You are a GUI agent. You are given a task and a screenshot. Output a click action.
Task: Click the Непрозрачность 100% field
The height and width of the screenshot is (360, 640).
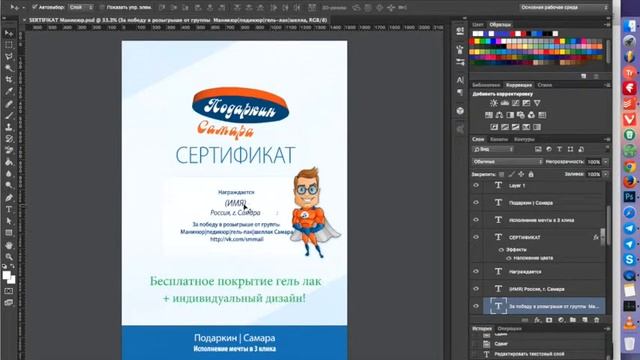tap(593, 162)
